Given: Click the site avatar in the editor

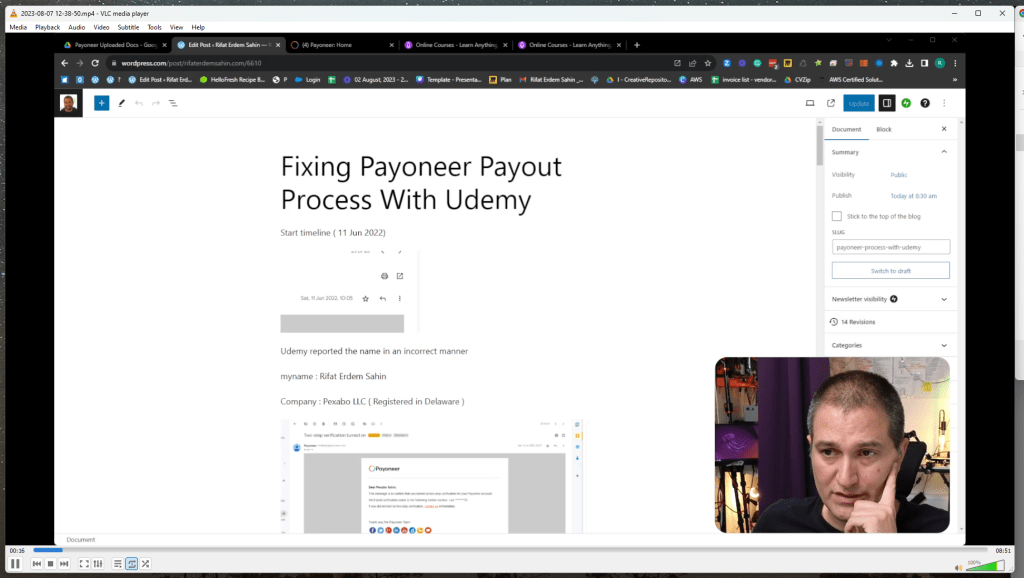Looking at the screenshot, I should [69, 103].
